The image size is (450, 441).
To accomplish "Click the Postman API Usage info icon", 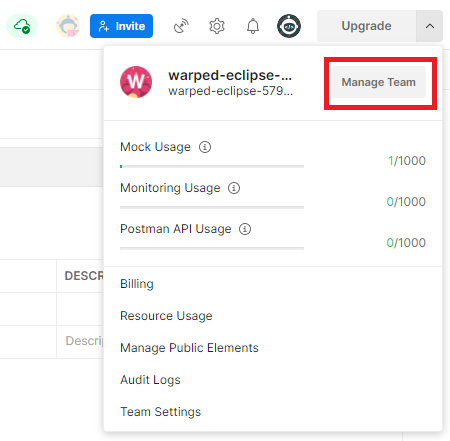I will 245,229.
